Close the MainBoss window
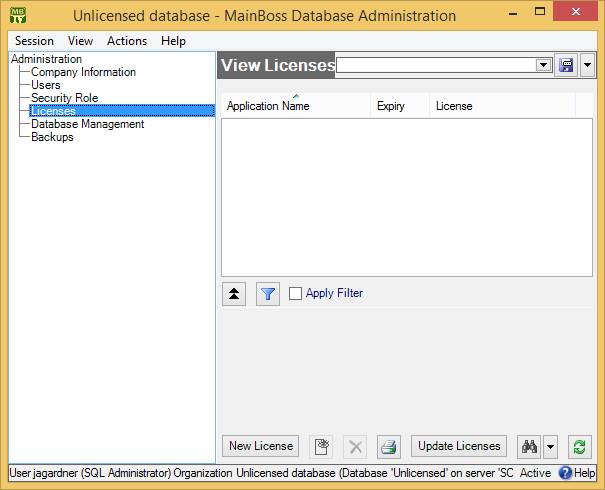The width and height of the screenshot is (605, 490). (x=576, y=12)
